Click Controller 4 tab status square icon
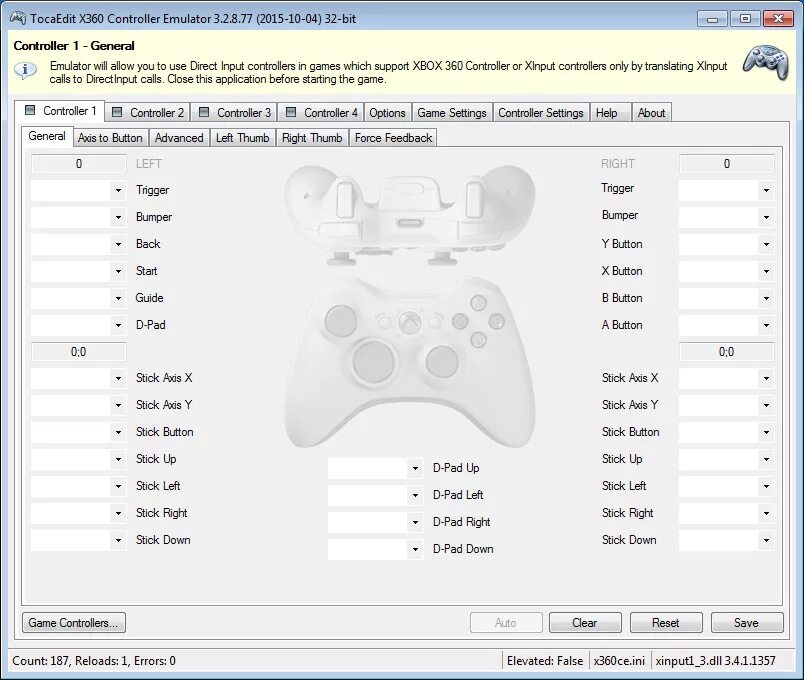Image resolution: width=804 pixels, height=680 pixels. point(291,112)
